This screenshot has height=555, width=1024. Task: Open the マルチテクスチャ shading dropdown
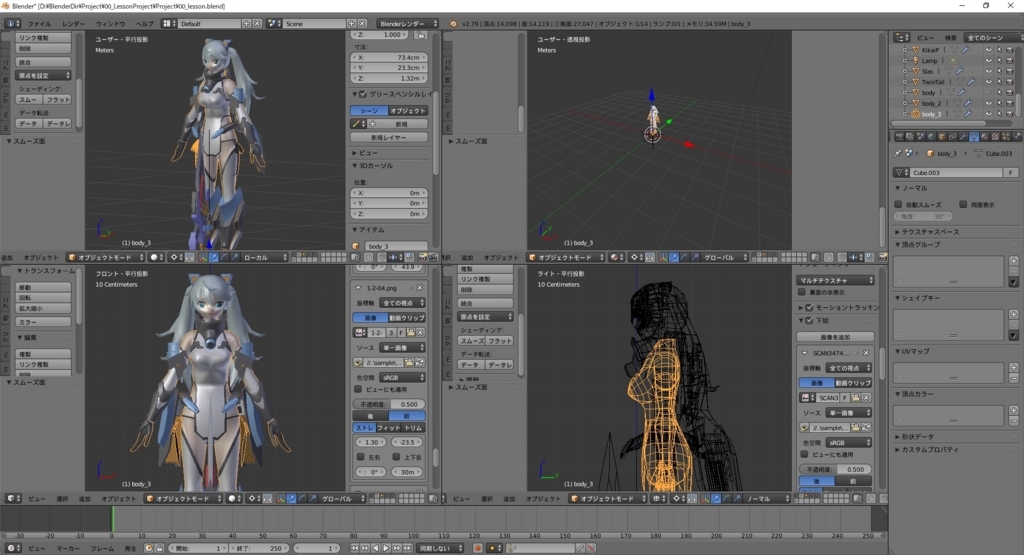835,280
